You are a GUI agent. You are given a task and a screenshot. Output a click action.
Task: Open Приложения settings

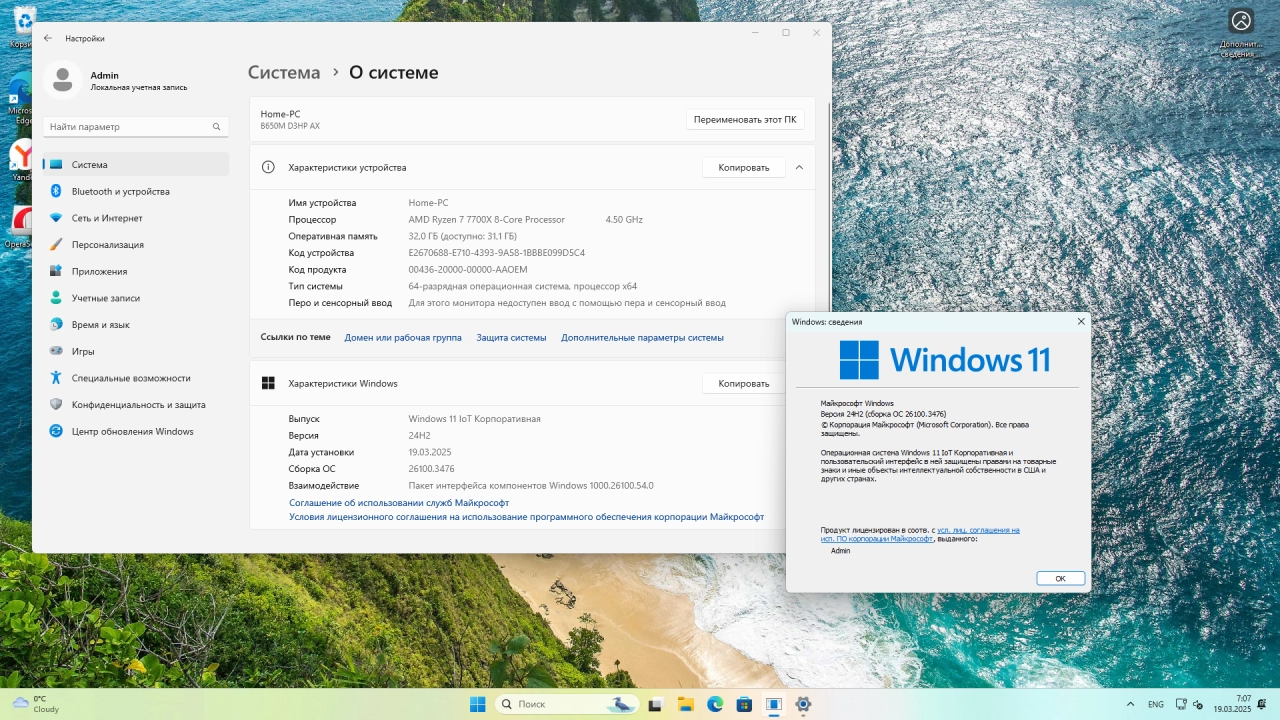[x=136, y=271]
